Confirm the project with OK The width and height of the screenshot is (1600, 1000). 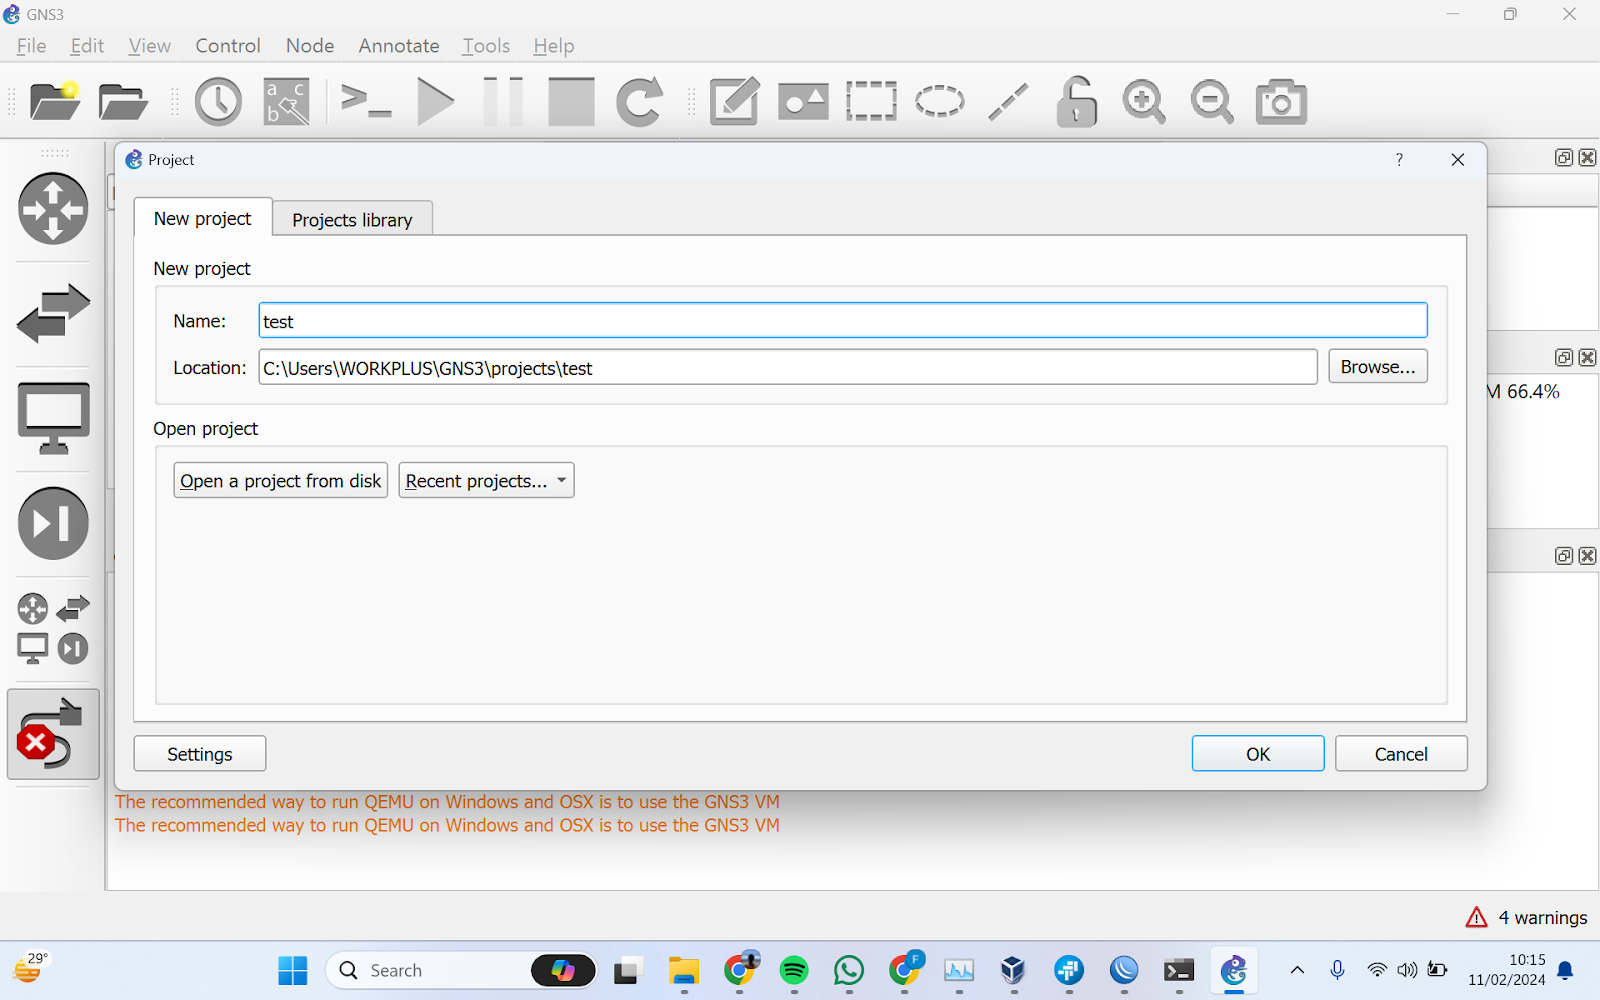(1258, 754)
